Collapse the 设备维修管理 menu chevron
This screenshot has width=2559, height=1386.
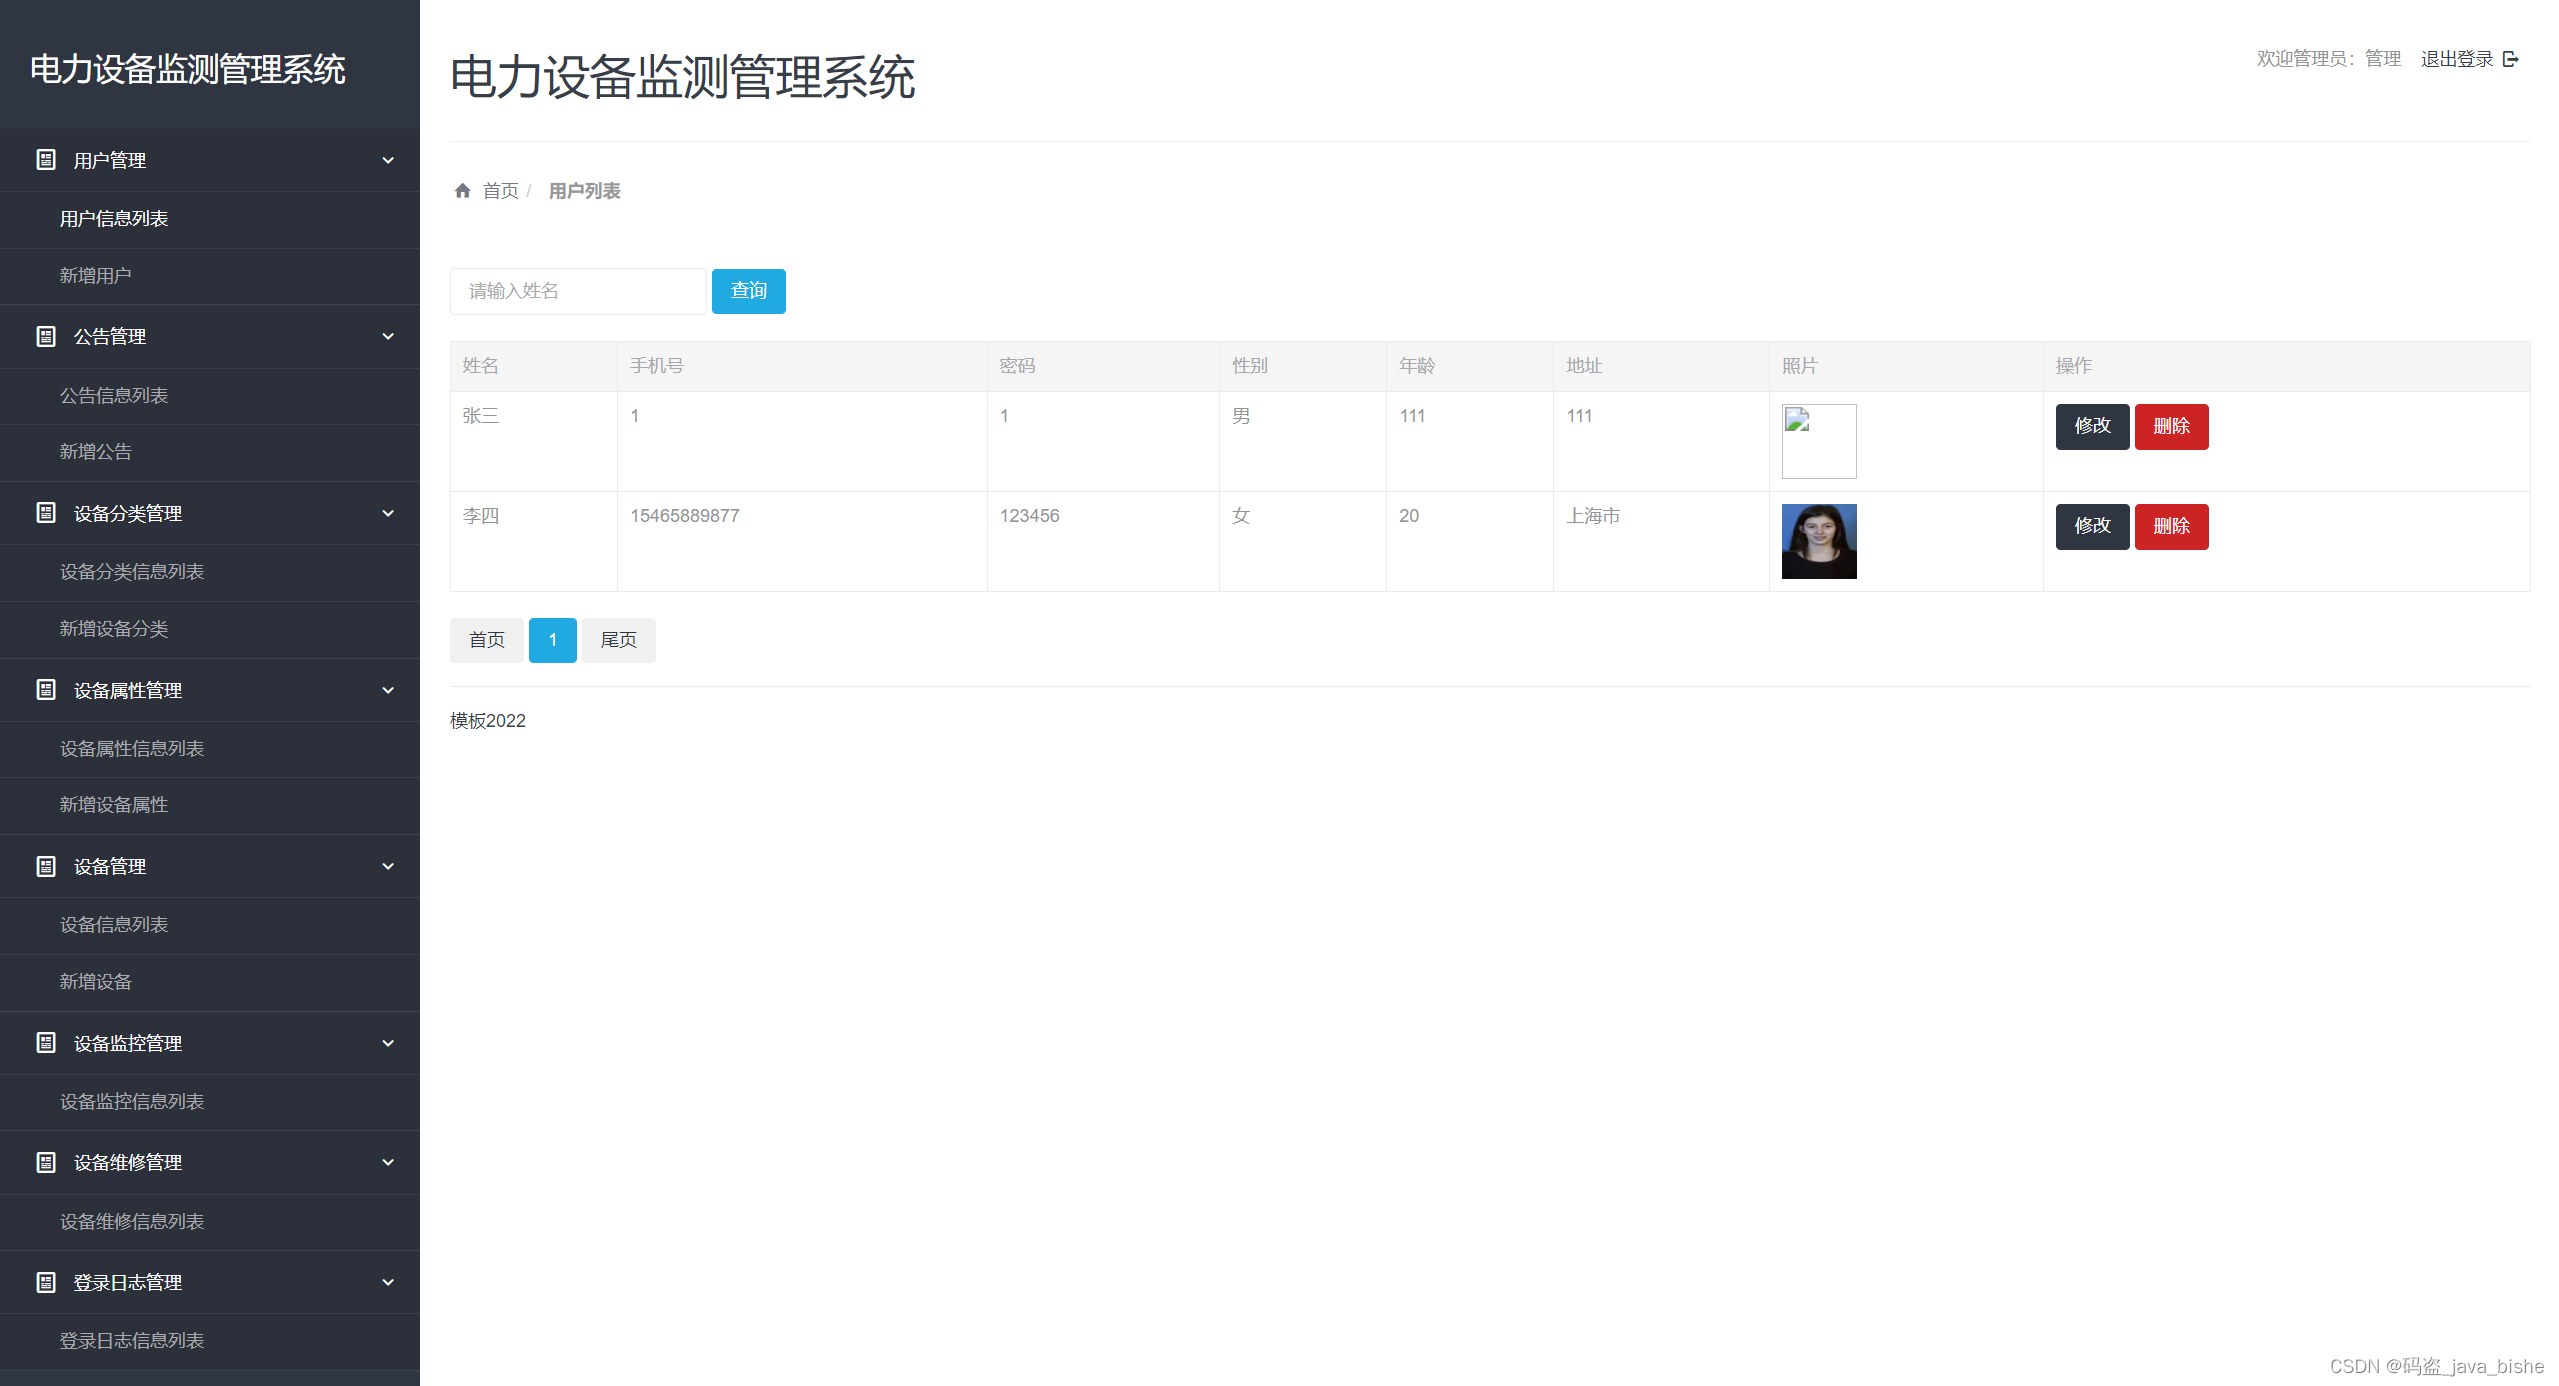[x=388, y=1162]
